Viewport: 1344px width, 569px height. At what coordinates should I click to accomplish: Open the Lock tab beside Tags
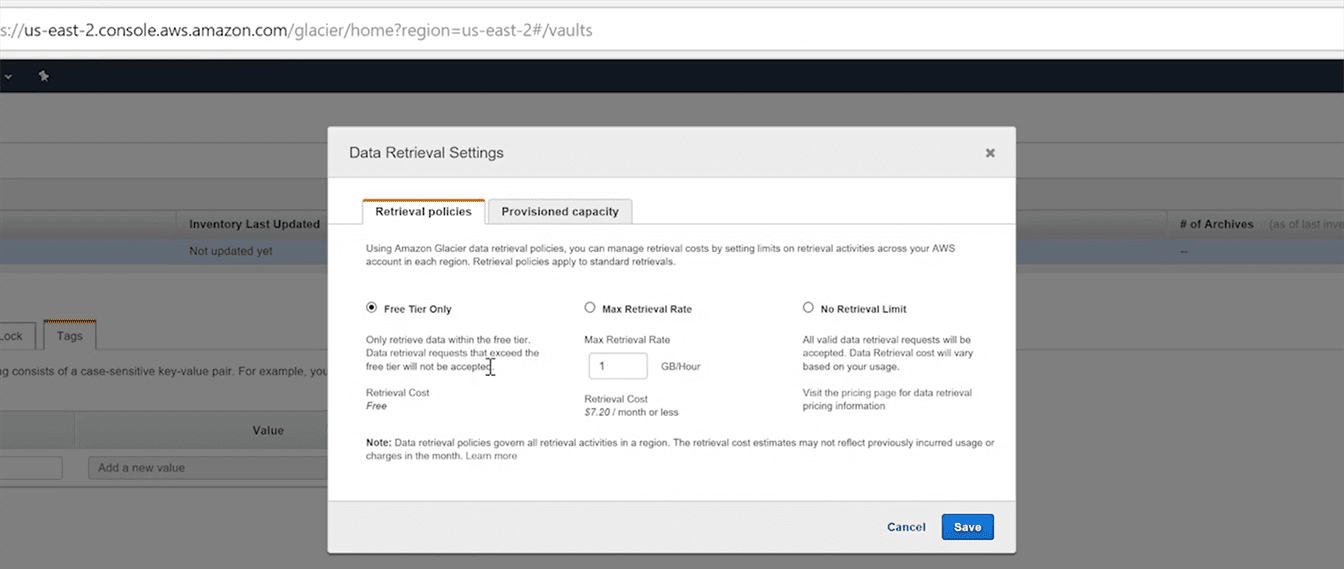click(12, 336)
